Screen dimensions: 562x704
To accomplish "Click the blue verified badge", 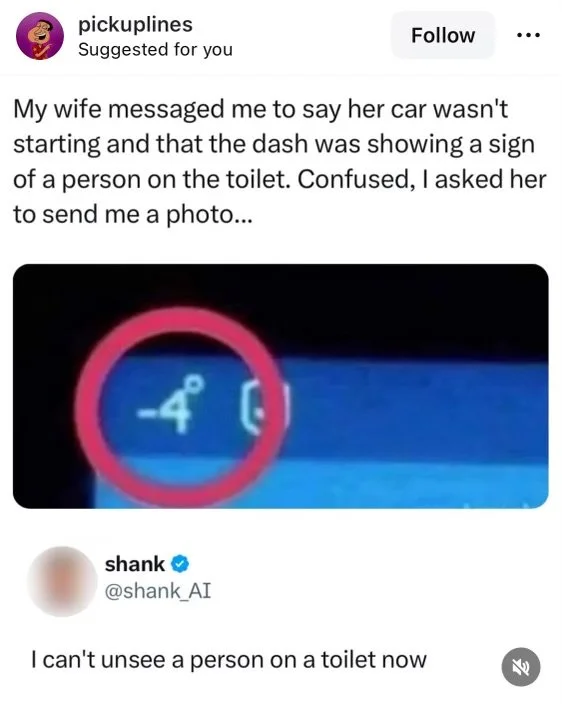I will click(180, 564).
